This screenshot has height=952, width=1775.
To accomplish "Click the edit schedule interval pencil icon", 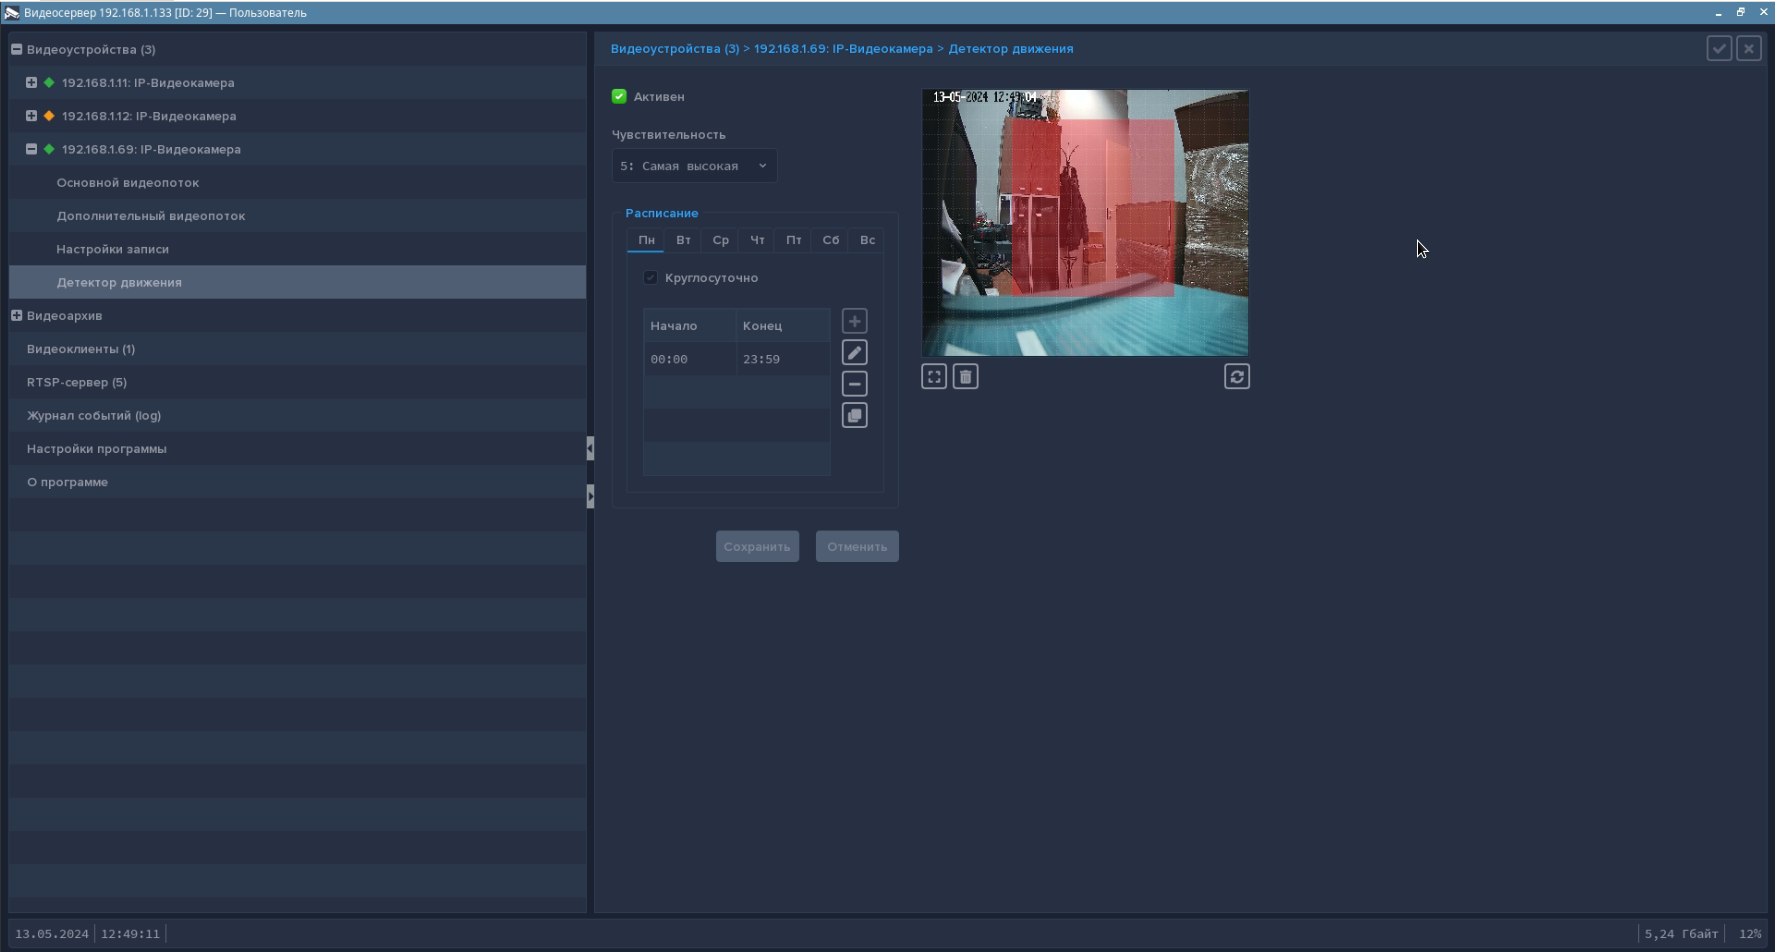I will (854, 353).
